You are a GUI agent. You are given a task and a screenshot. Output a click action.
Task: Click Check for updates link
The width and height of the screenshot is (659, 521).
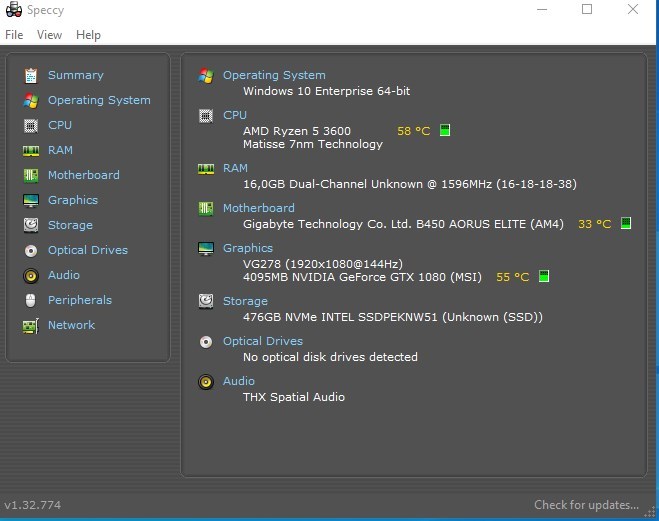586,505
